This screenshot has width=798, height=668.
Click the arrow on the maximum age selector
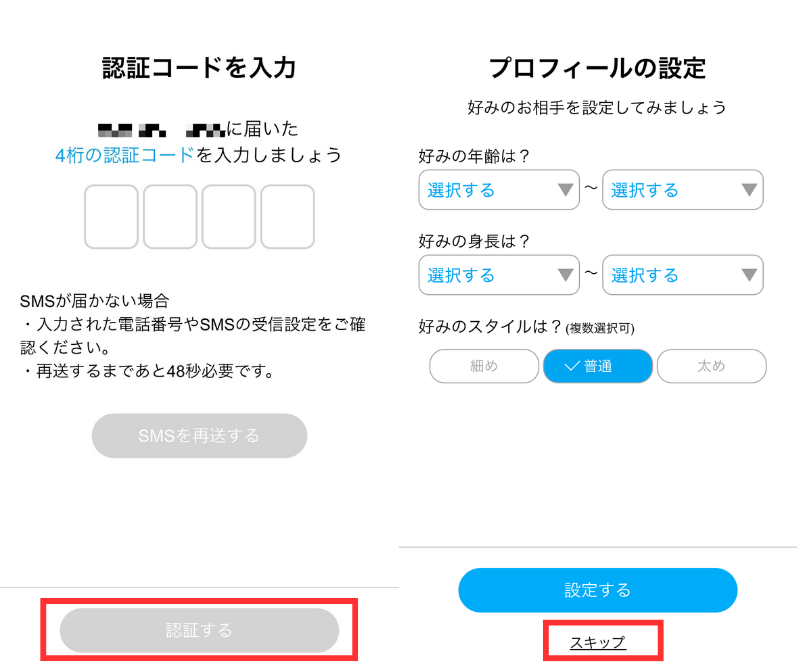pyautogui.click(x=750, y=190)
